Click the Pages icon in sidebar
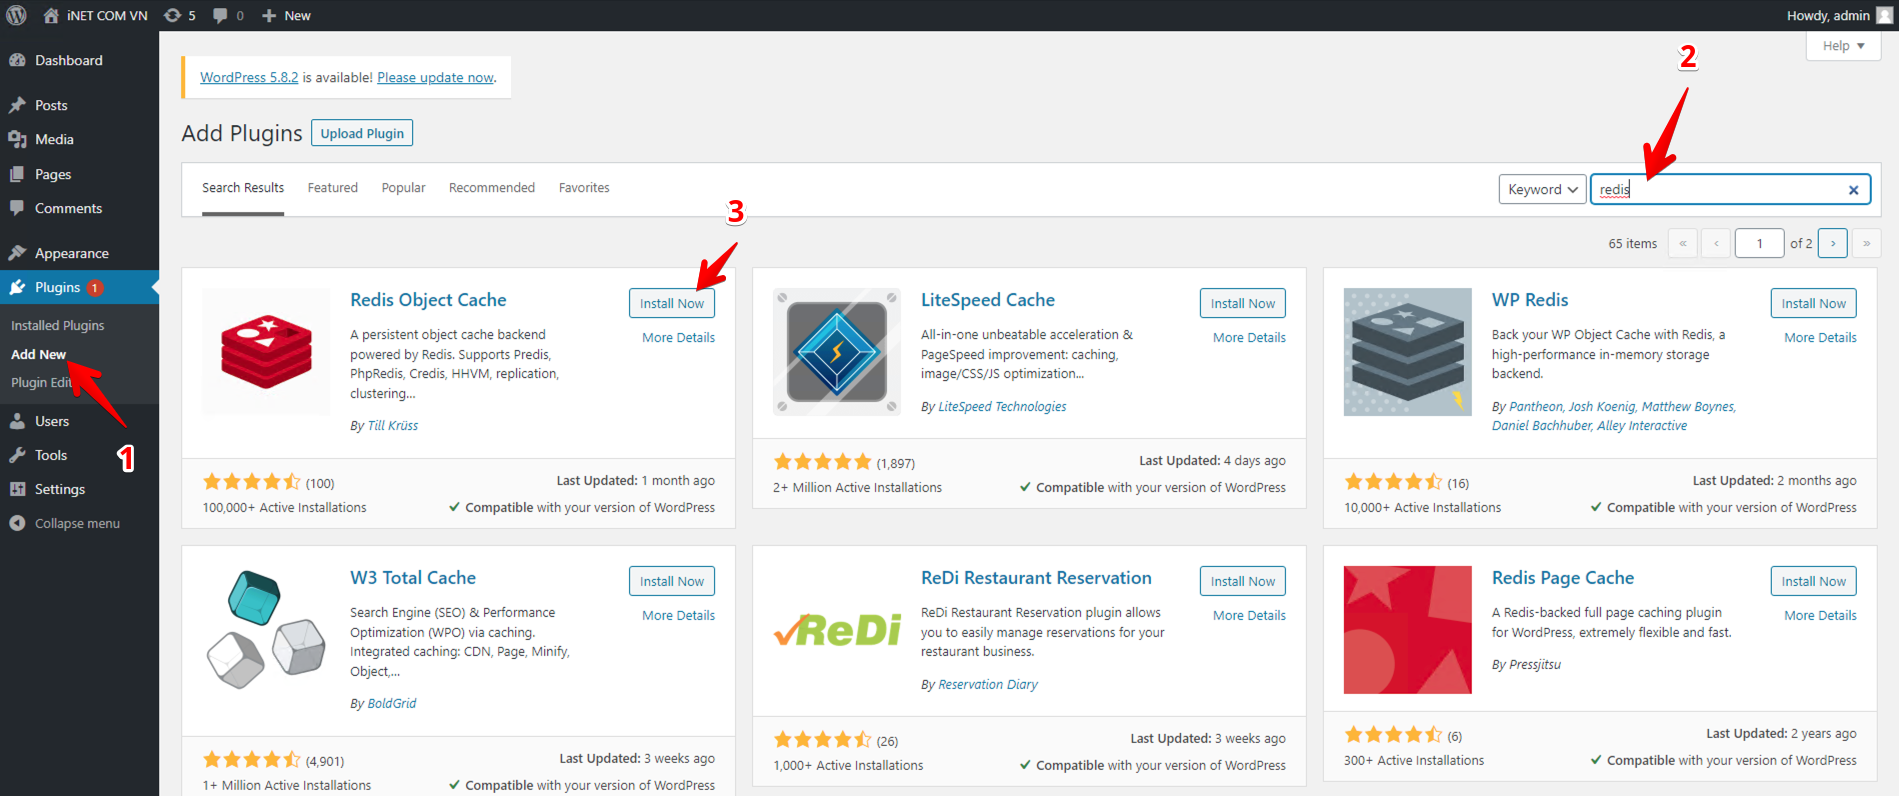1899x796 pixels. (17, 174)
